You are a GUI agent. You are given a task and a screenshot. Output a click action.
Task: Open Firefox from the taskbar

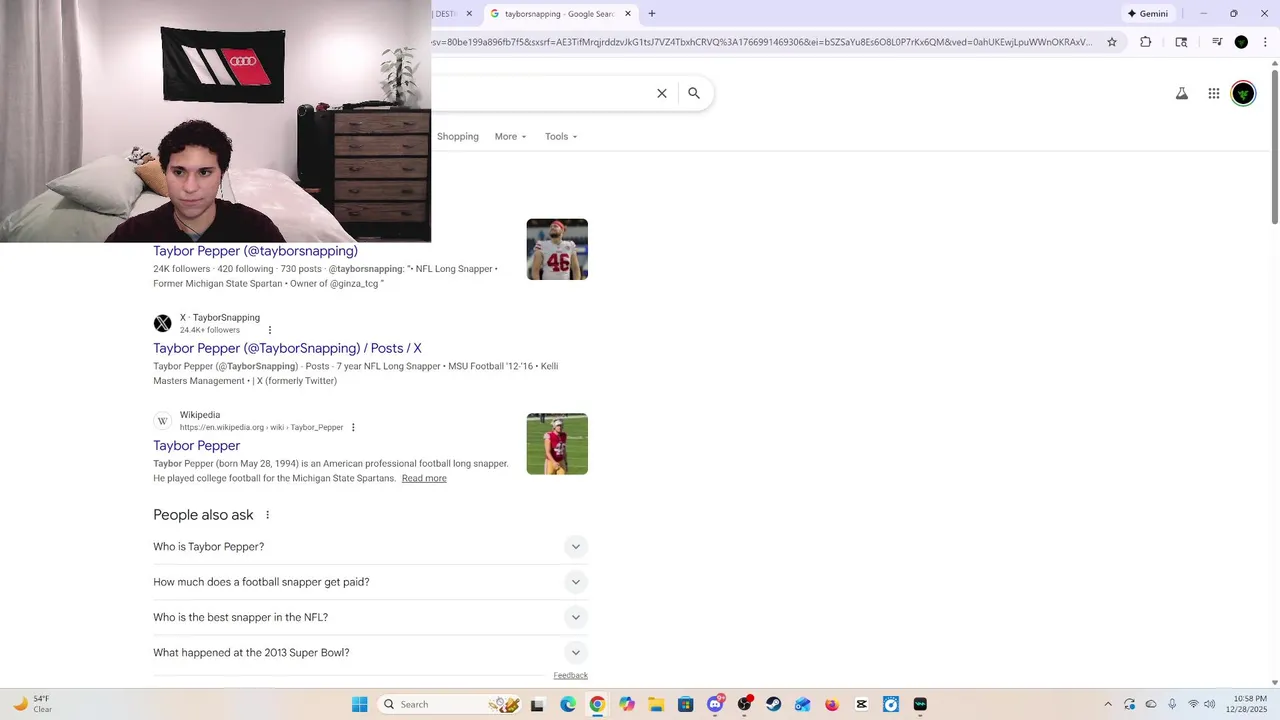pyautogui.click(x=832, y=704)
